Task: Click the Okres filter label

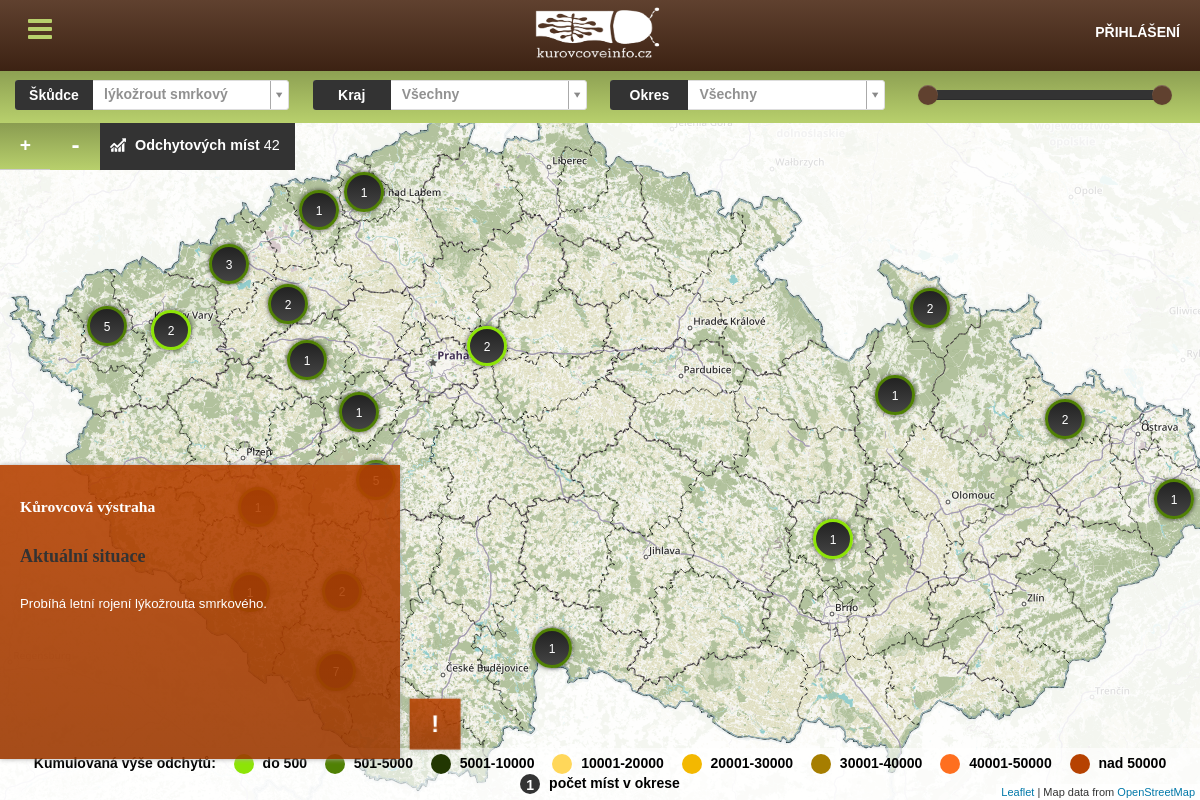Action: 649,95
